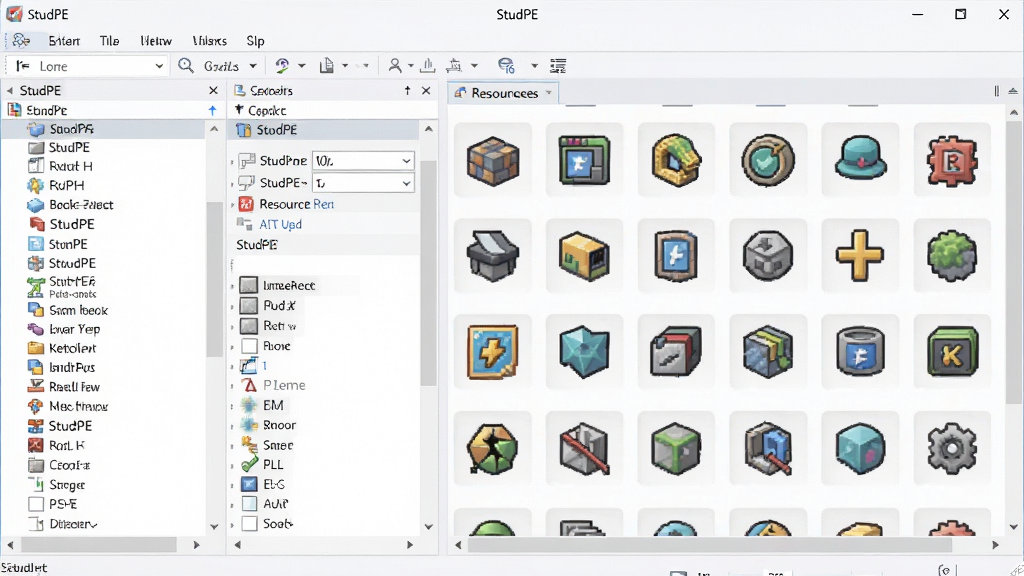The image size is (1024, 576).
Task: Click the resources pane horizontal scrollbar
Action: tap(709, 545)
